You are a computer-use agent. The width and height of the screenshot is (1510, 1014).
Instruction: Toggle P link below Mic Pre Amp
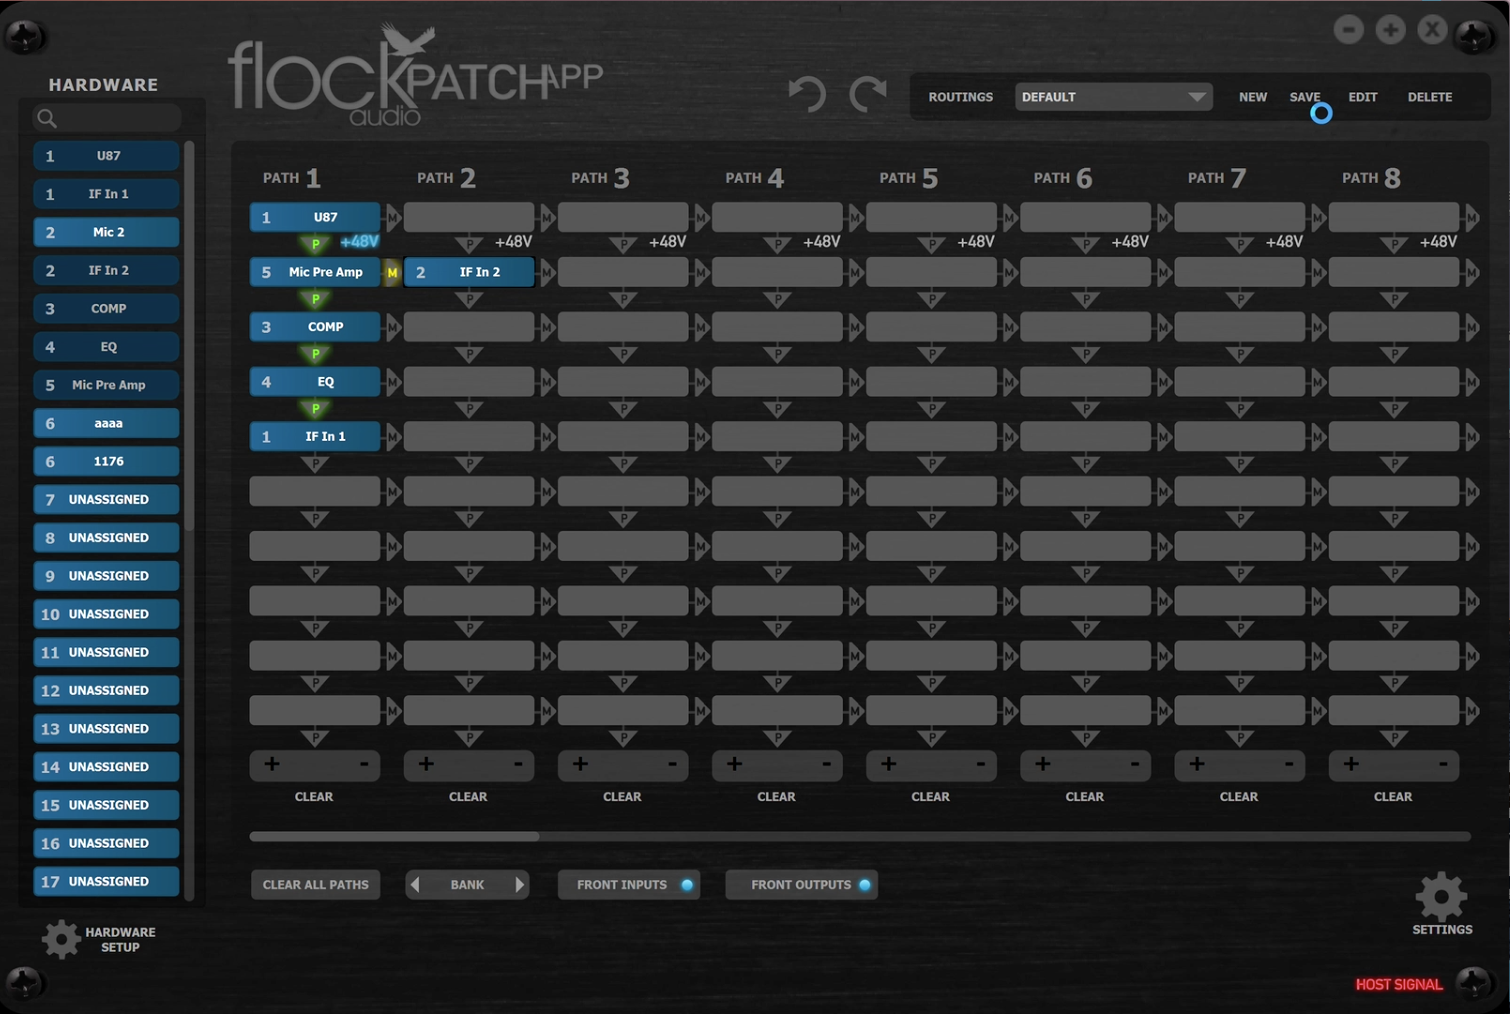(x=315, y=298)
